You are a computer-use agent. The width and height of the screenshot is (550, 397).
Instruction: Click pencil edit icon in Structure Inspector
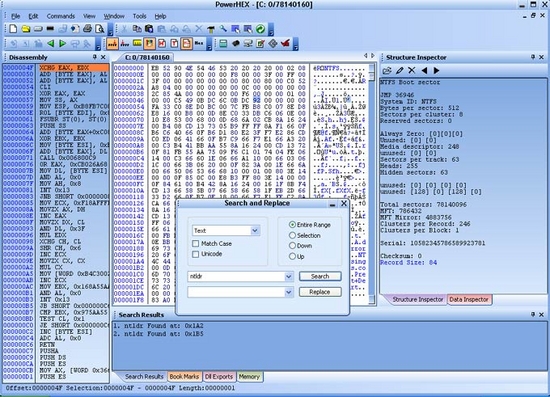pos(399,70)
